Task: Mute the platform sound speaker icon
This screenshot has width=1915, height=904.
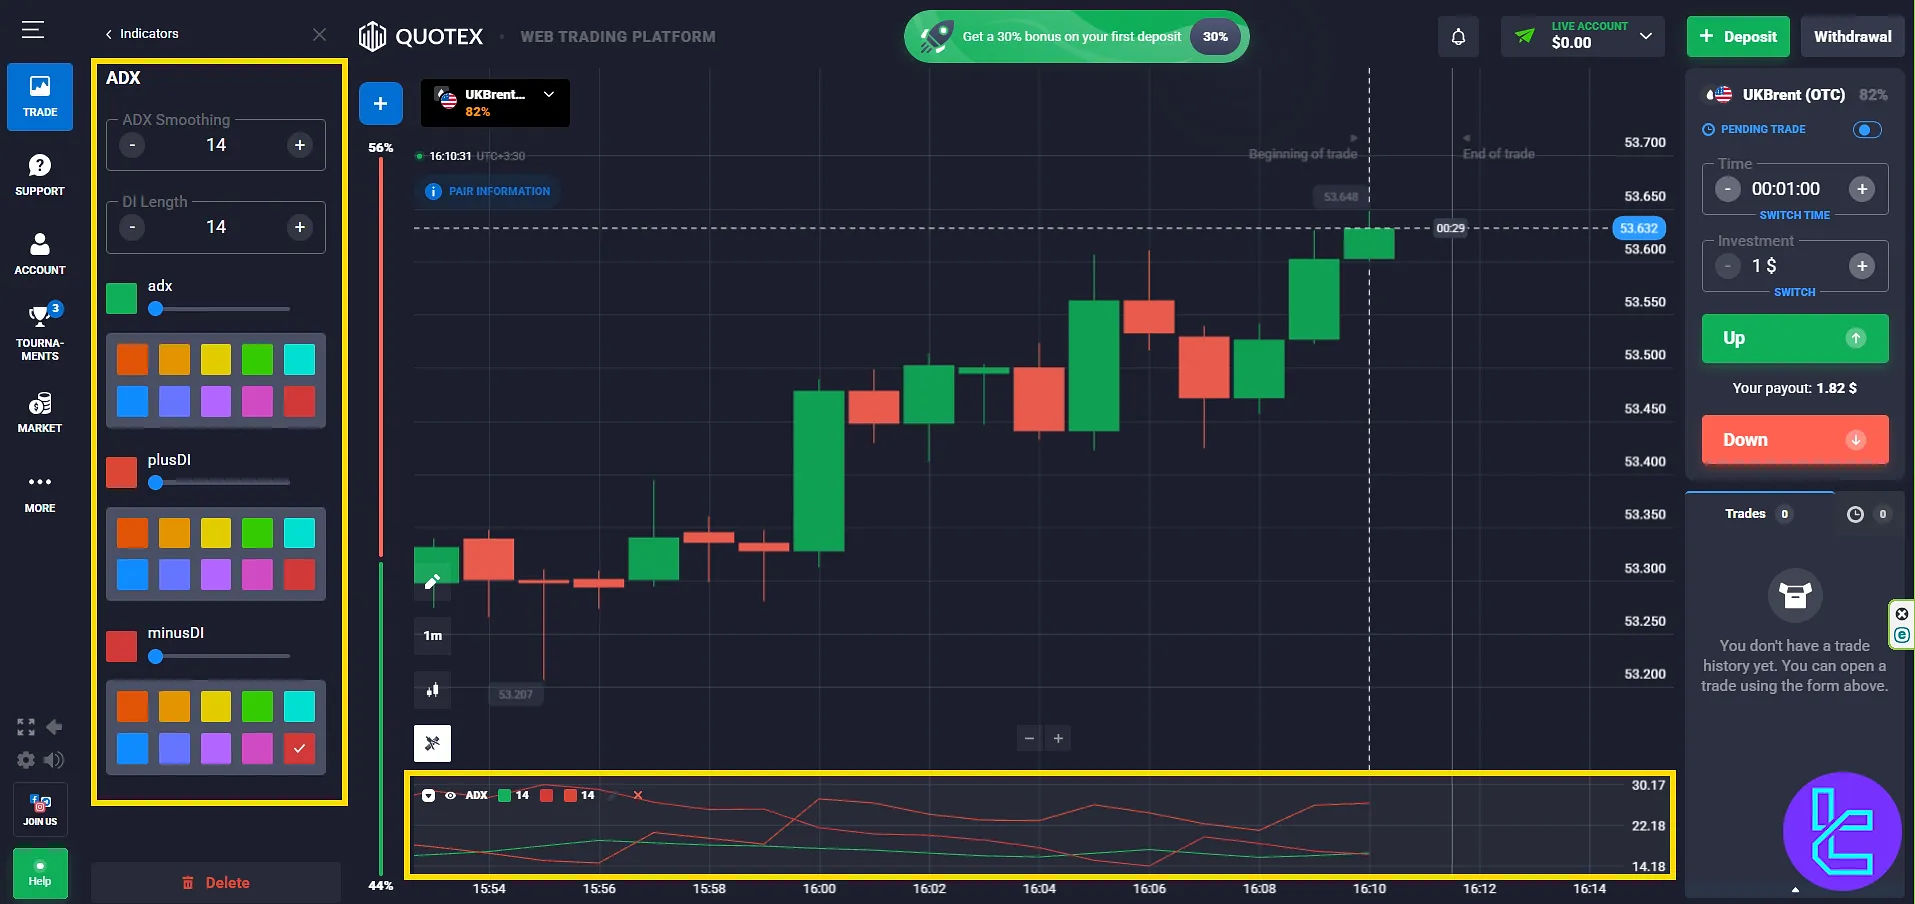Action: [54, 760]
